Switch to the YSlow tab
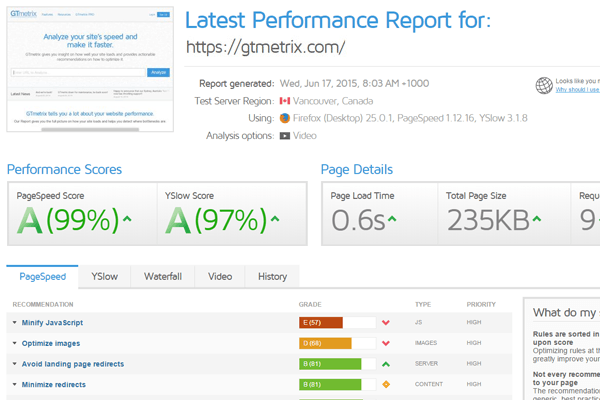This screenshot has width=600, height=400. (x=105, y=276)
